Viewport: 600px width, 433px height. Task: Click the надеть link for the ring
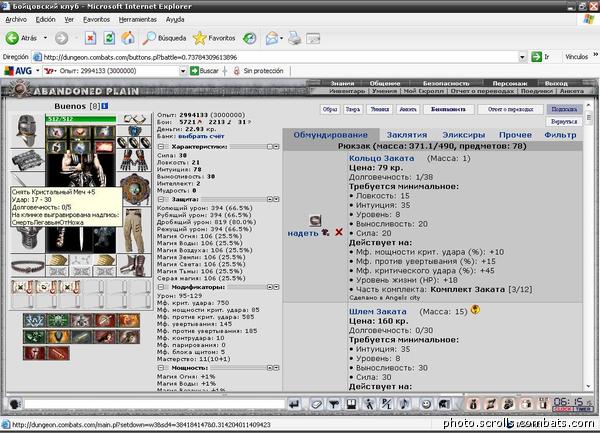click(303, 233)
